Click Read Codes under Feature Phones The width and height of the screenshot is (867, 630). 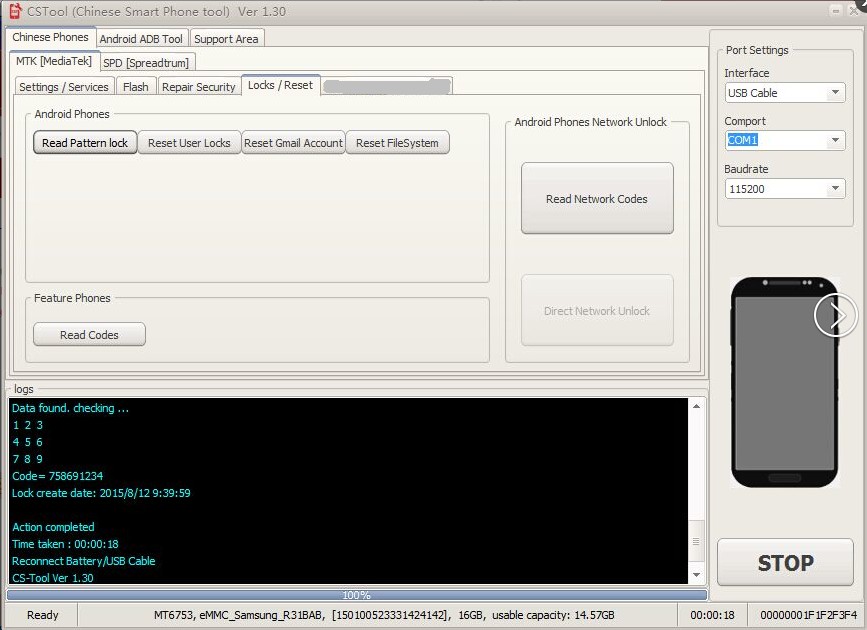point(89,335)
